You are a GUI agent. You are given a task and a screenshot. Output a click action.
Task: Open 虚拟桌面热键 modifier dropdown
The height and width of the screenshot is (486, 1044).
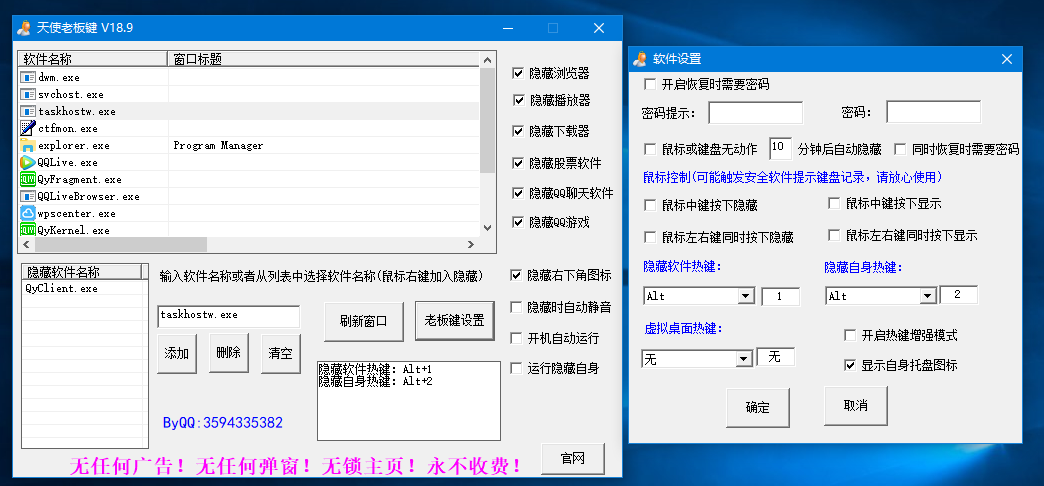[x=744, y=360]
